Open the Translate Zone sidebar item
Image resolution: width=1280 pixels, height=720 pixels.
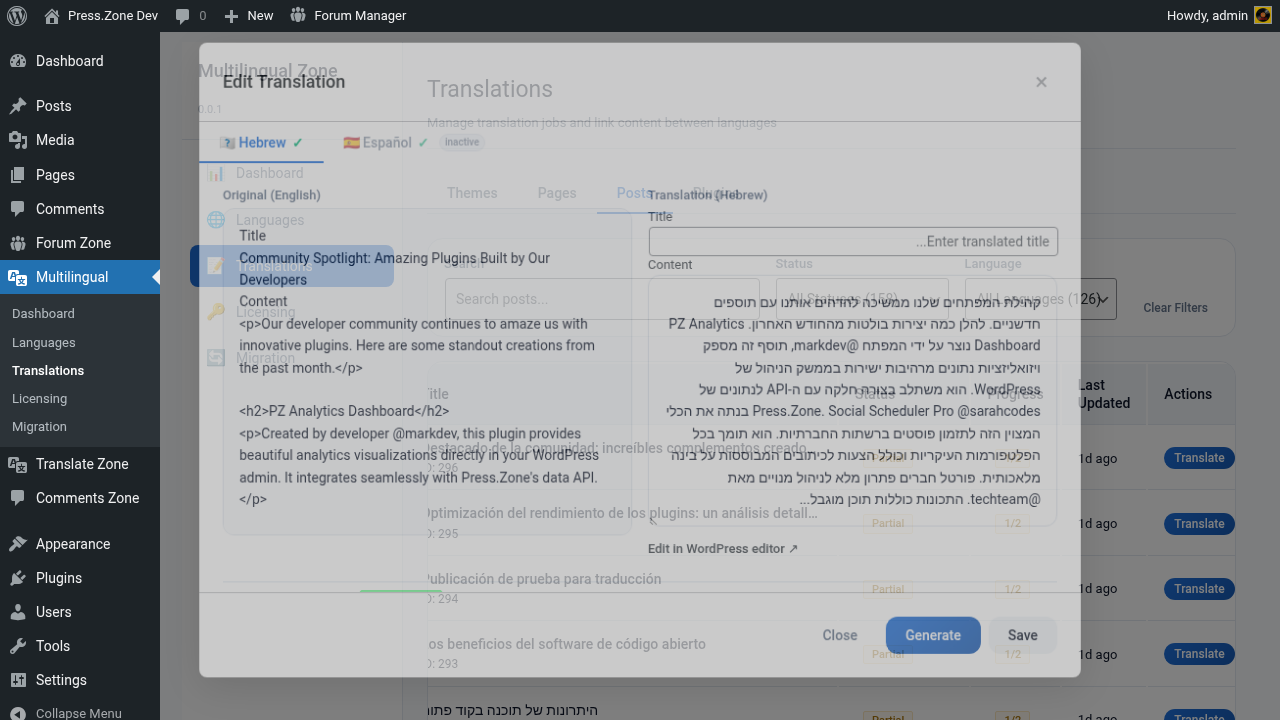80,464
